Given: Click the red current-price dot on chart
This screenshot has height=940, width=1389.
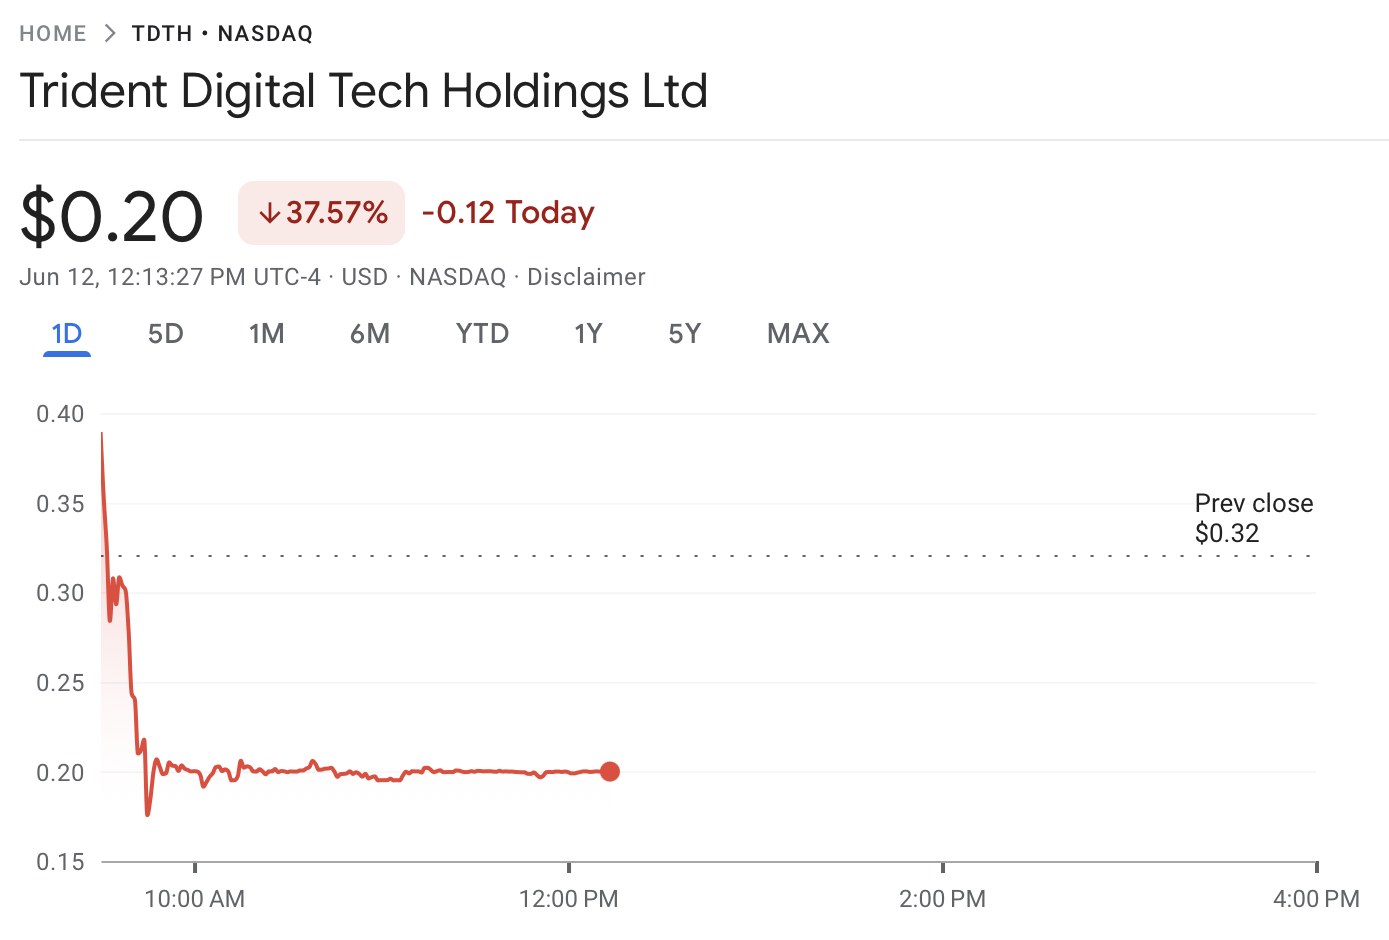Looking at the screenshot, I should point(610,771).
